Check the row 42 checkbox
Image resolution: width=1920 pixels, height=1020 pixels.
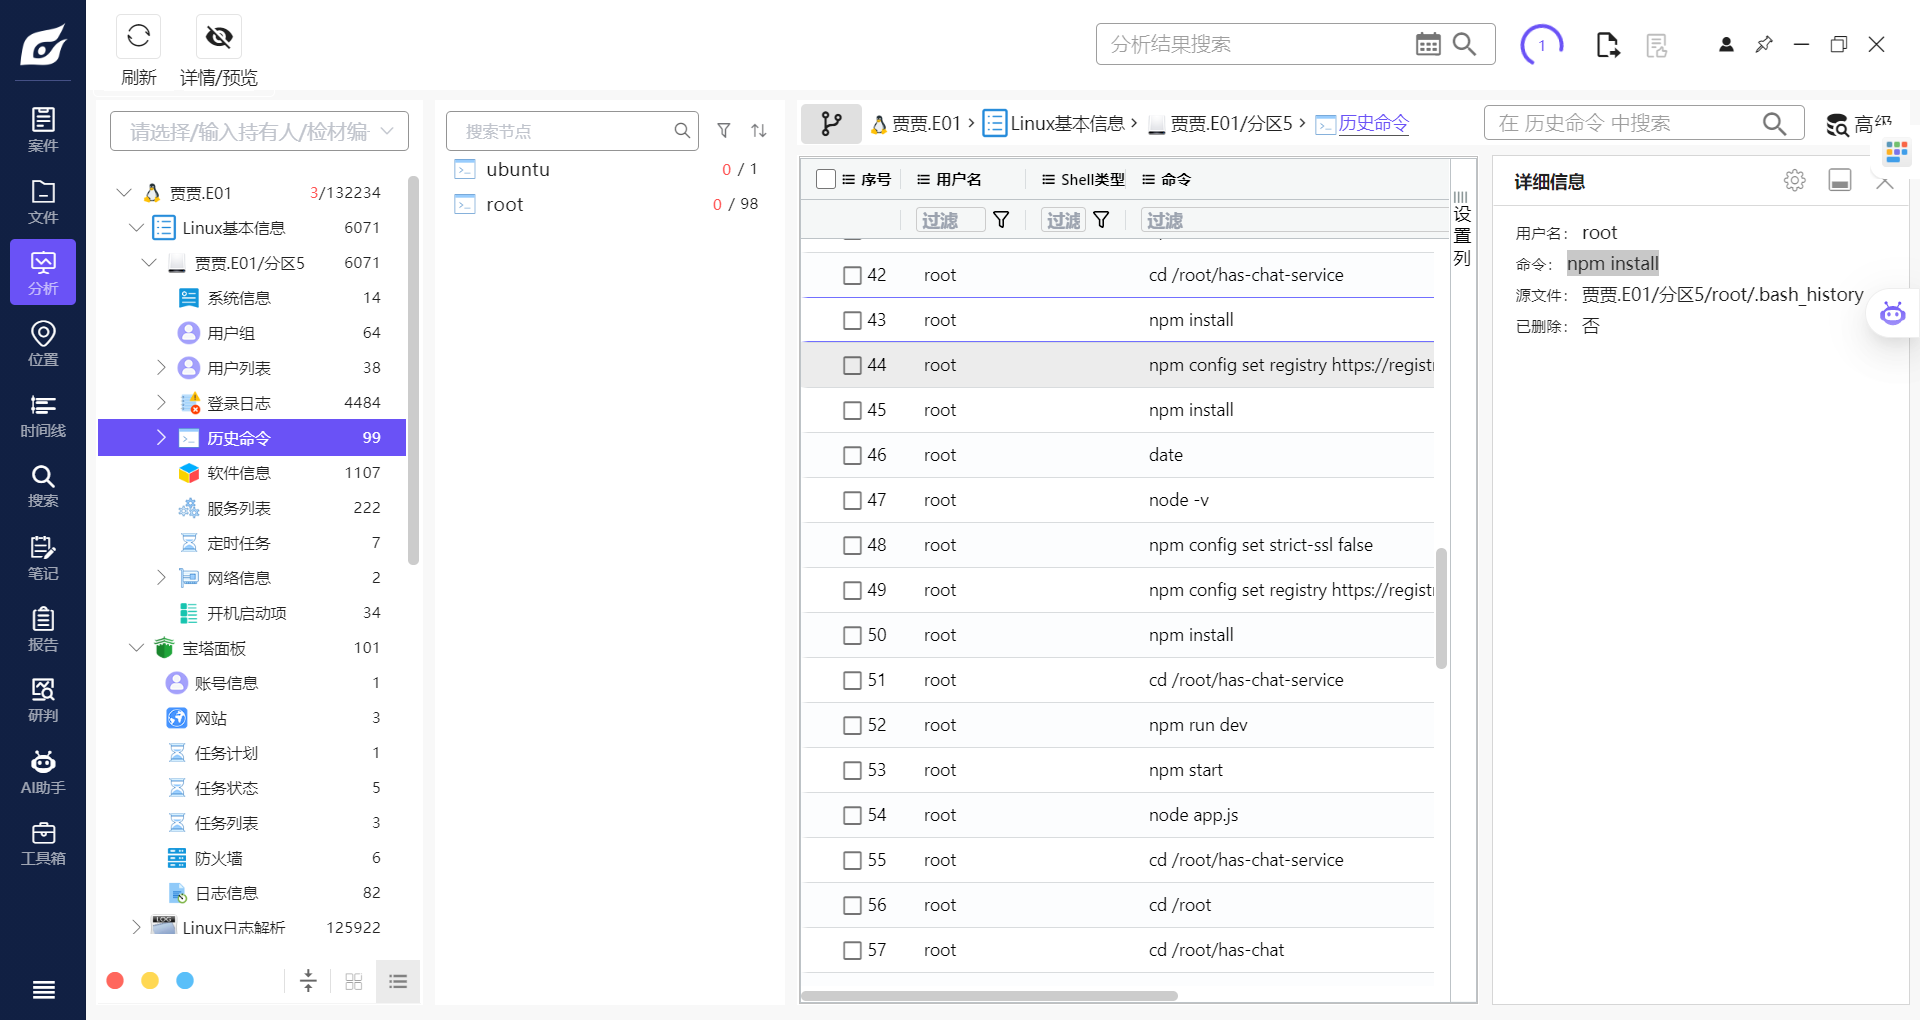[x=852, y=275]
